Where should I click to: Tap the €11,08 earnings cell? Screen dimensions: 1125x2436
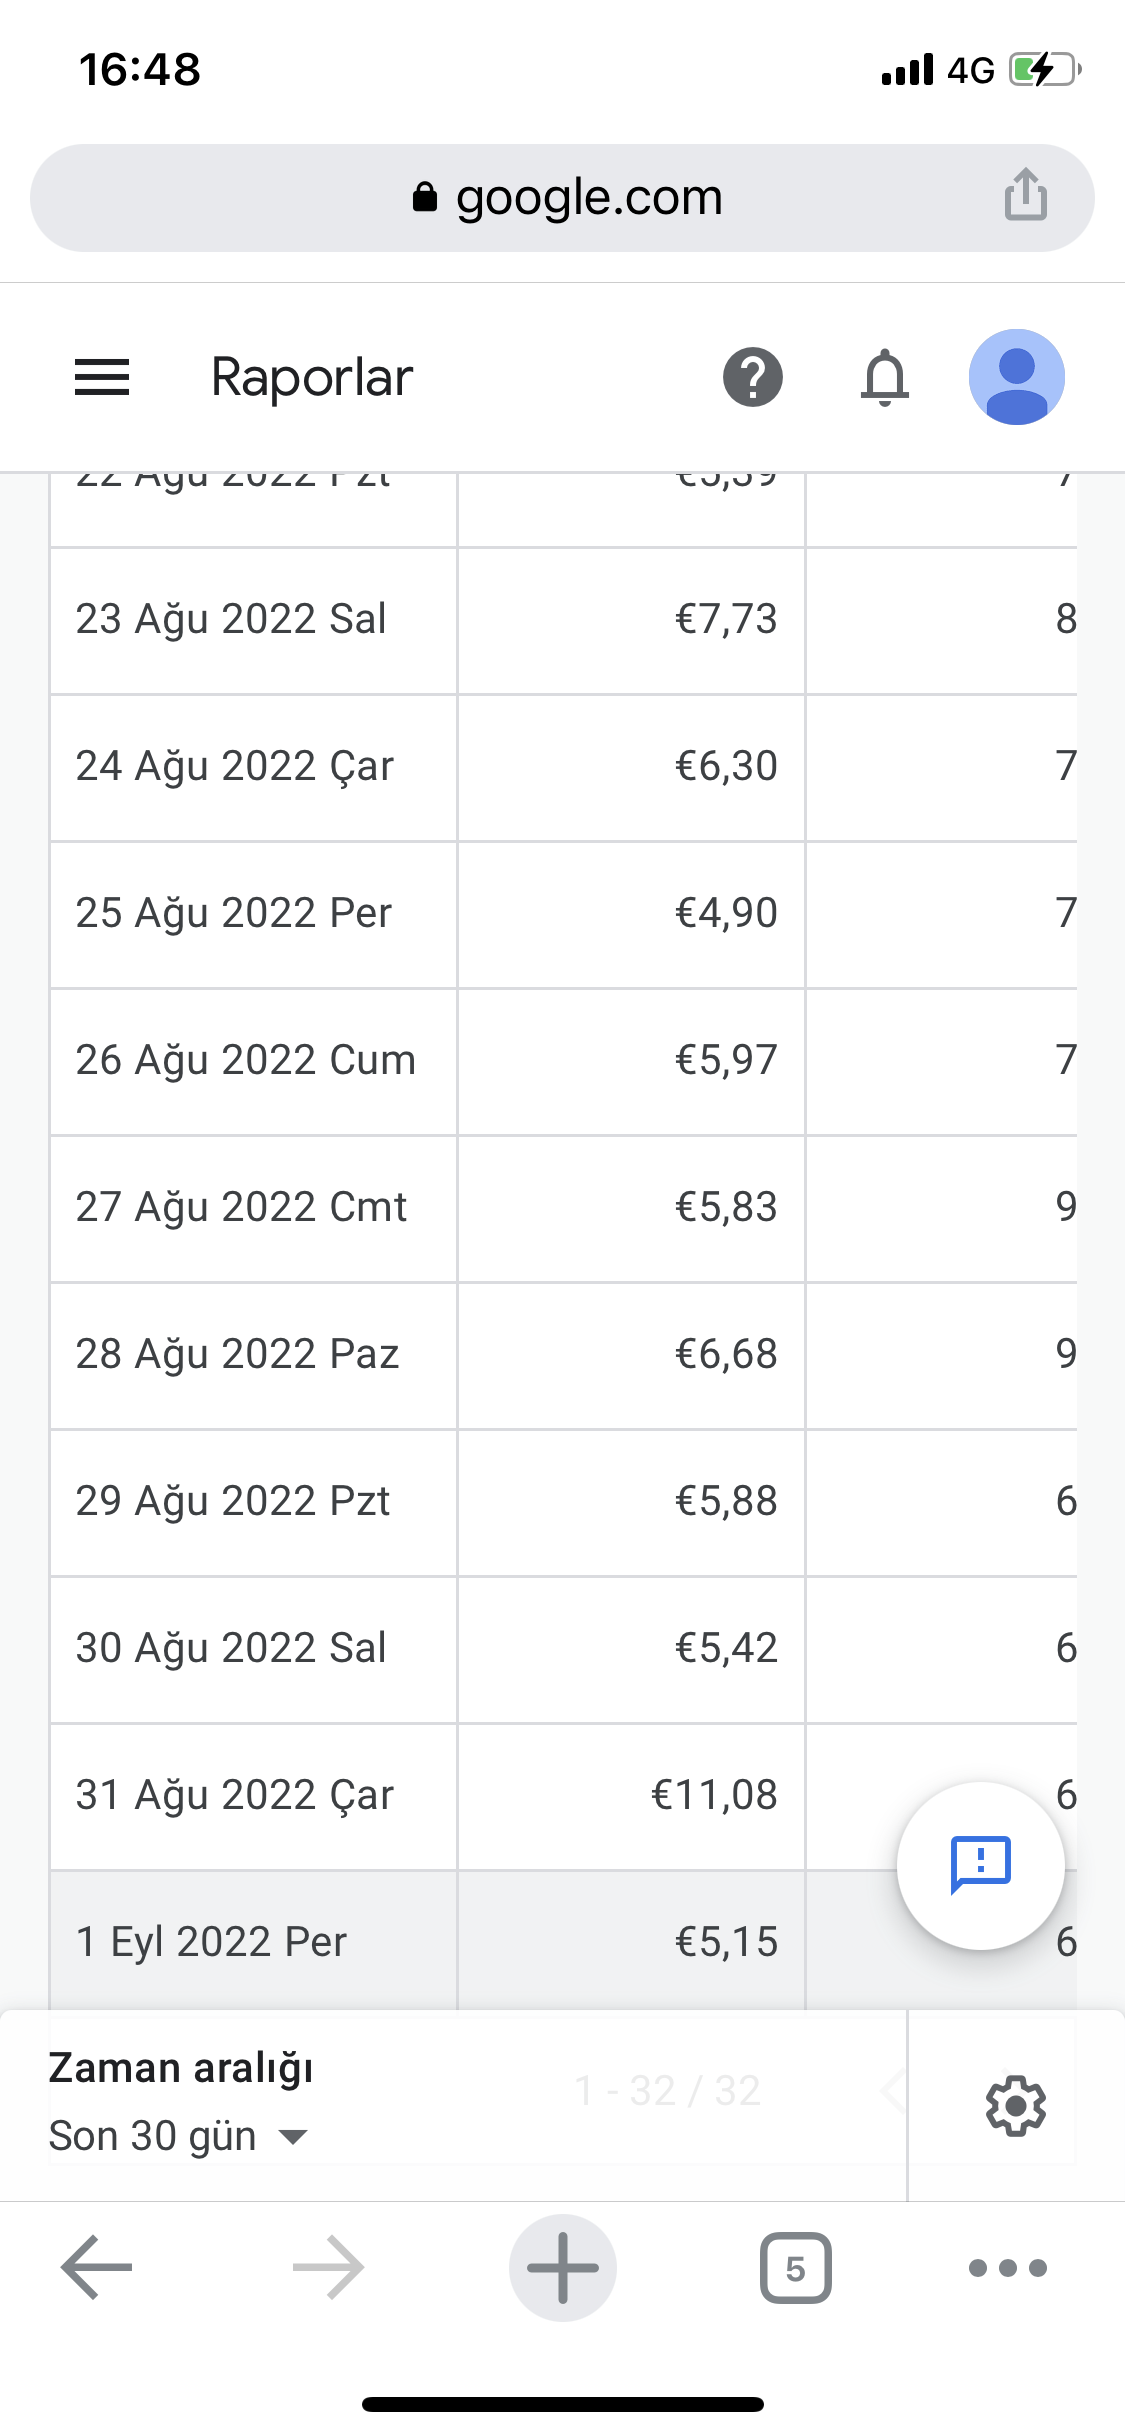(x=631, y=1796)
